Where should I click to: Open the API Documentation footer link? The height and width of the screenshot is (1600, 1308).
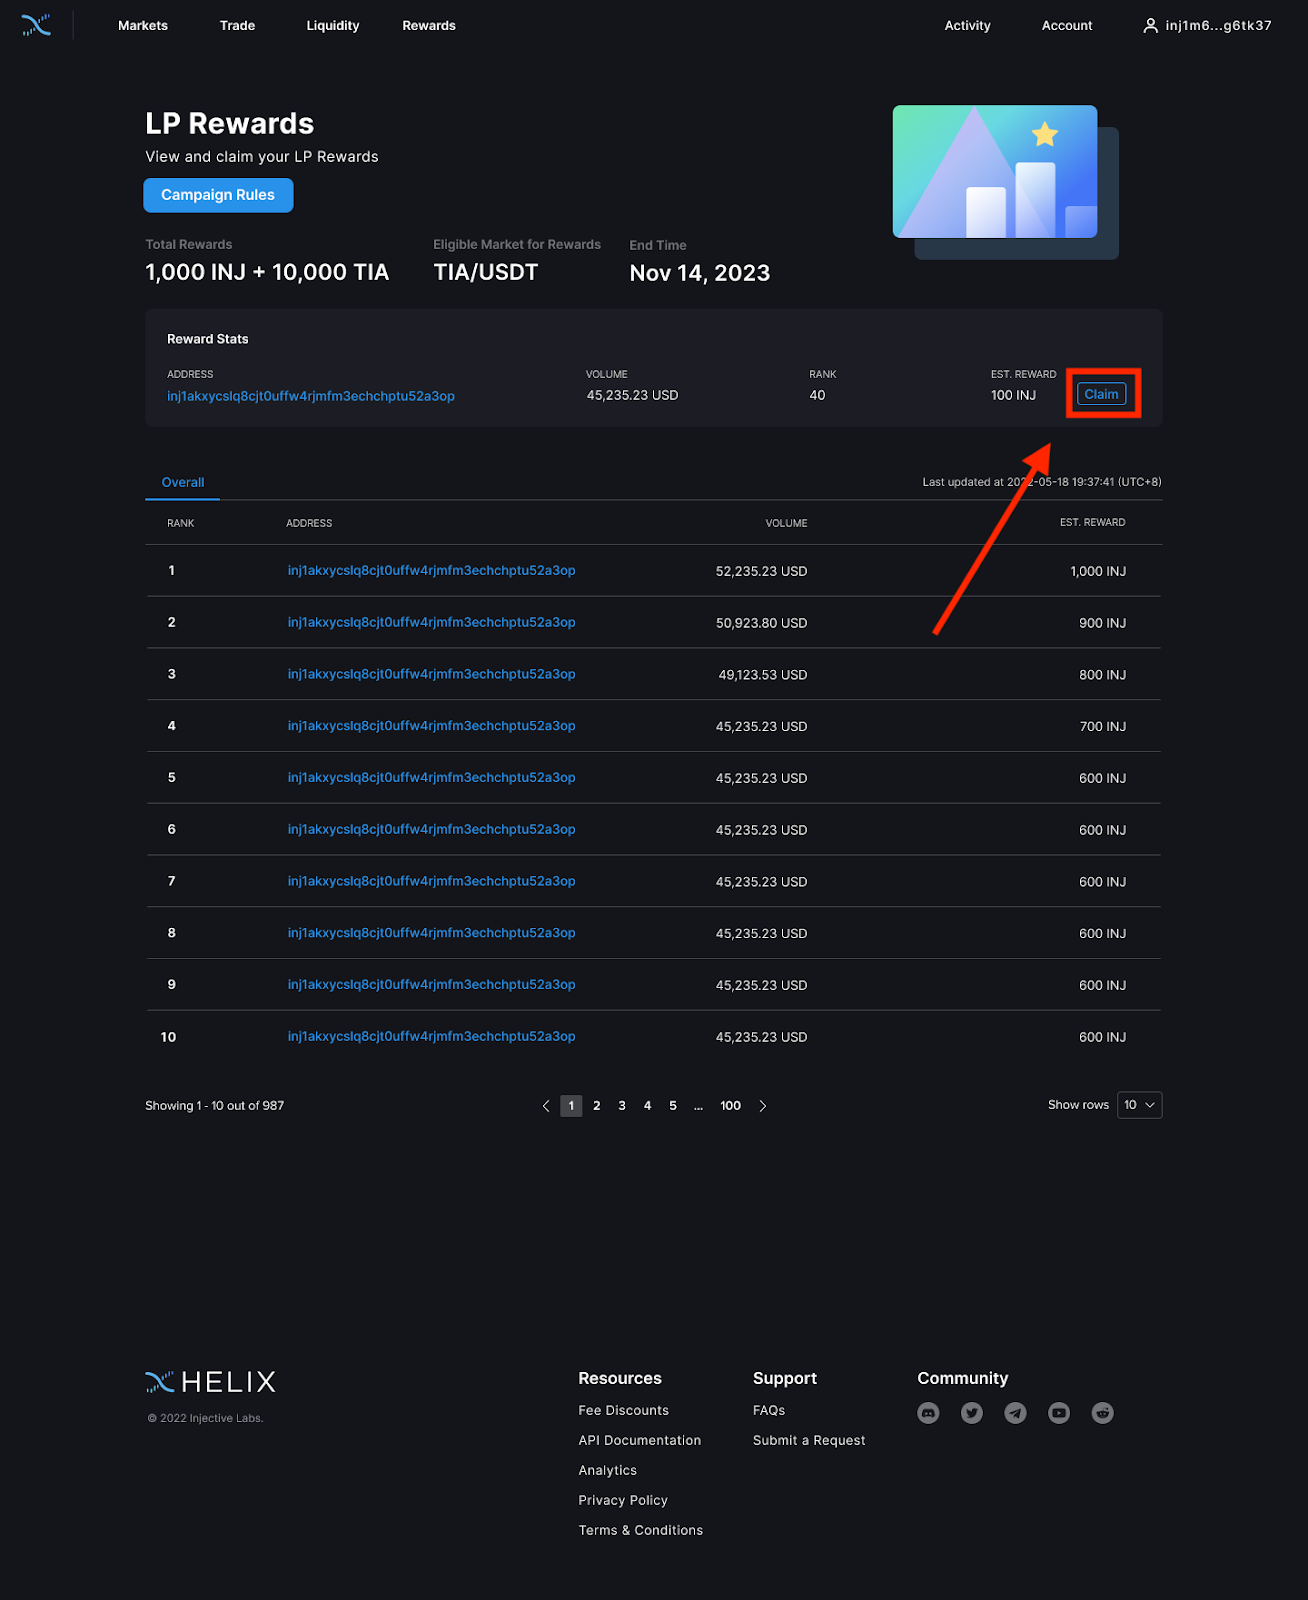point(640,1441)
